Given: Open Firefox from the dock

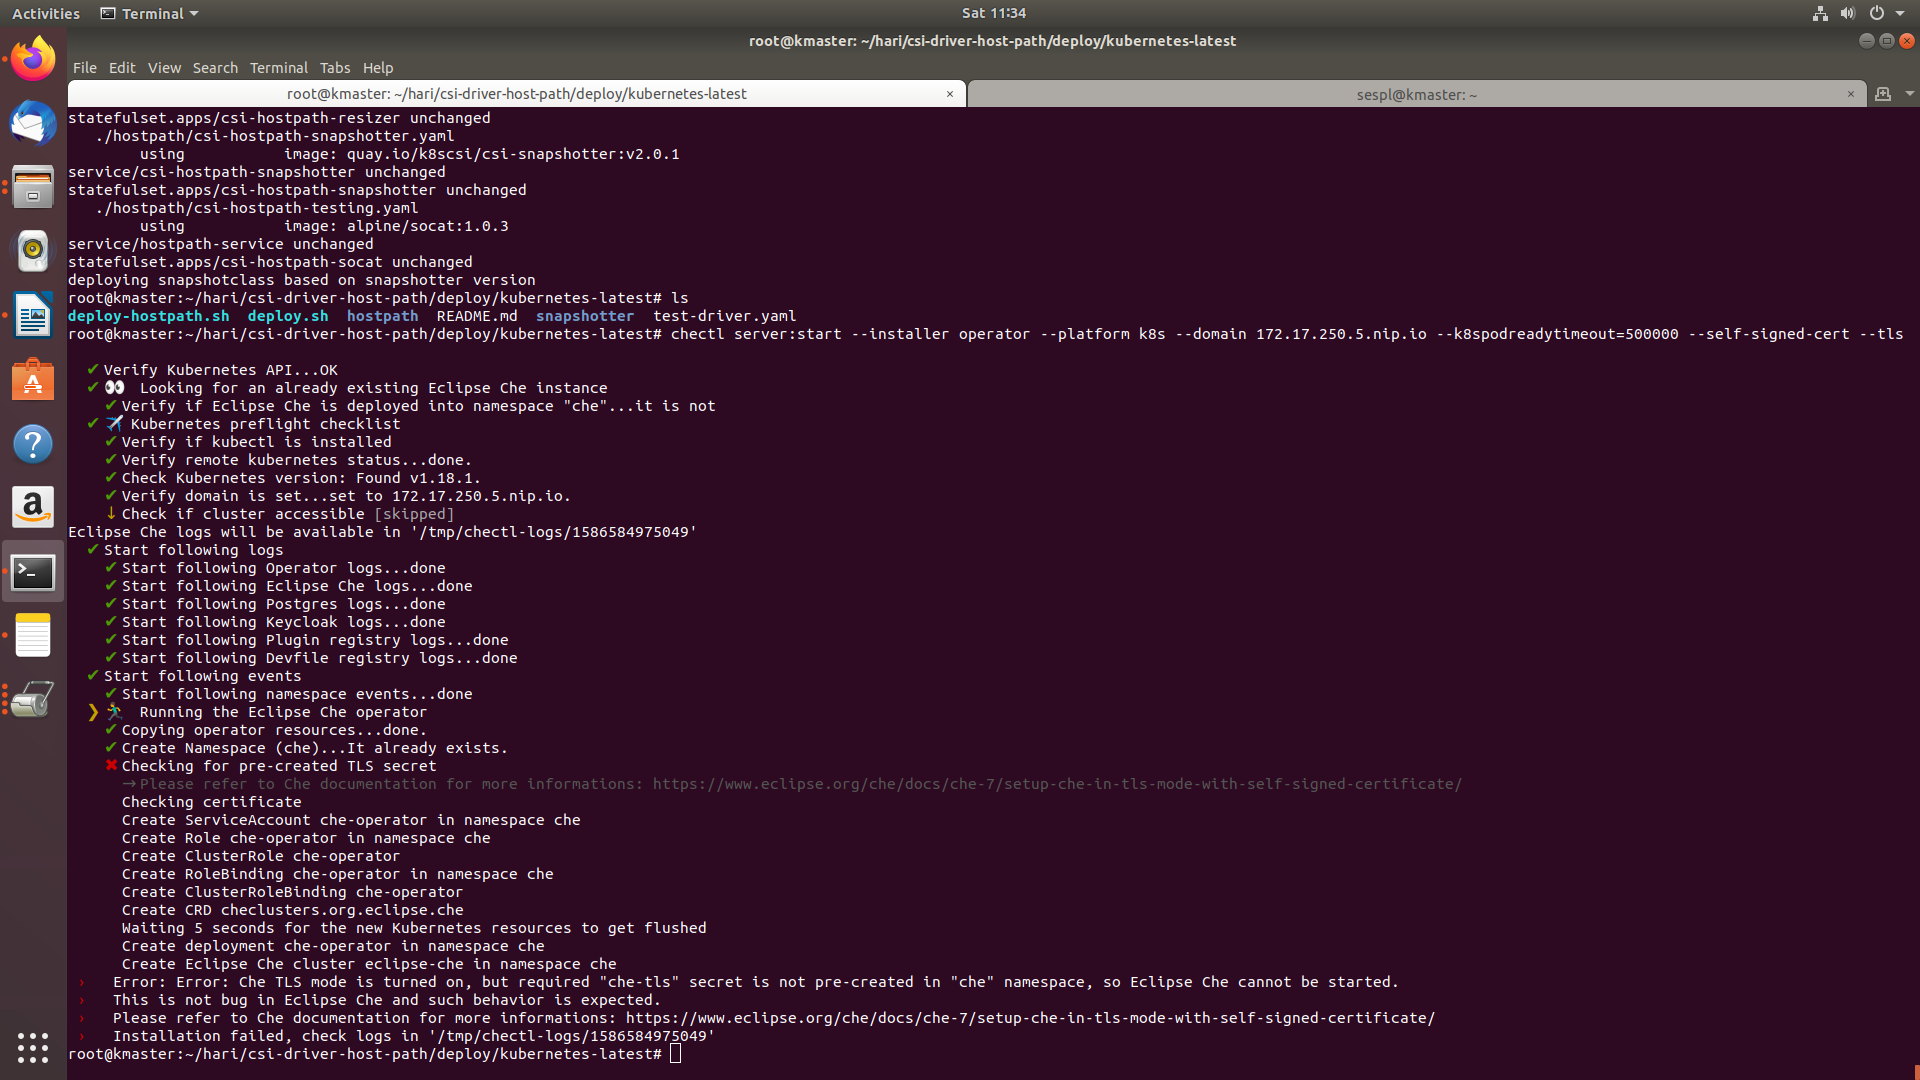Looking at the screenshot, I should pos(33,58).
